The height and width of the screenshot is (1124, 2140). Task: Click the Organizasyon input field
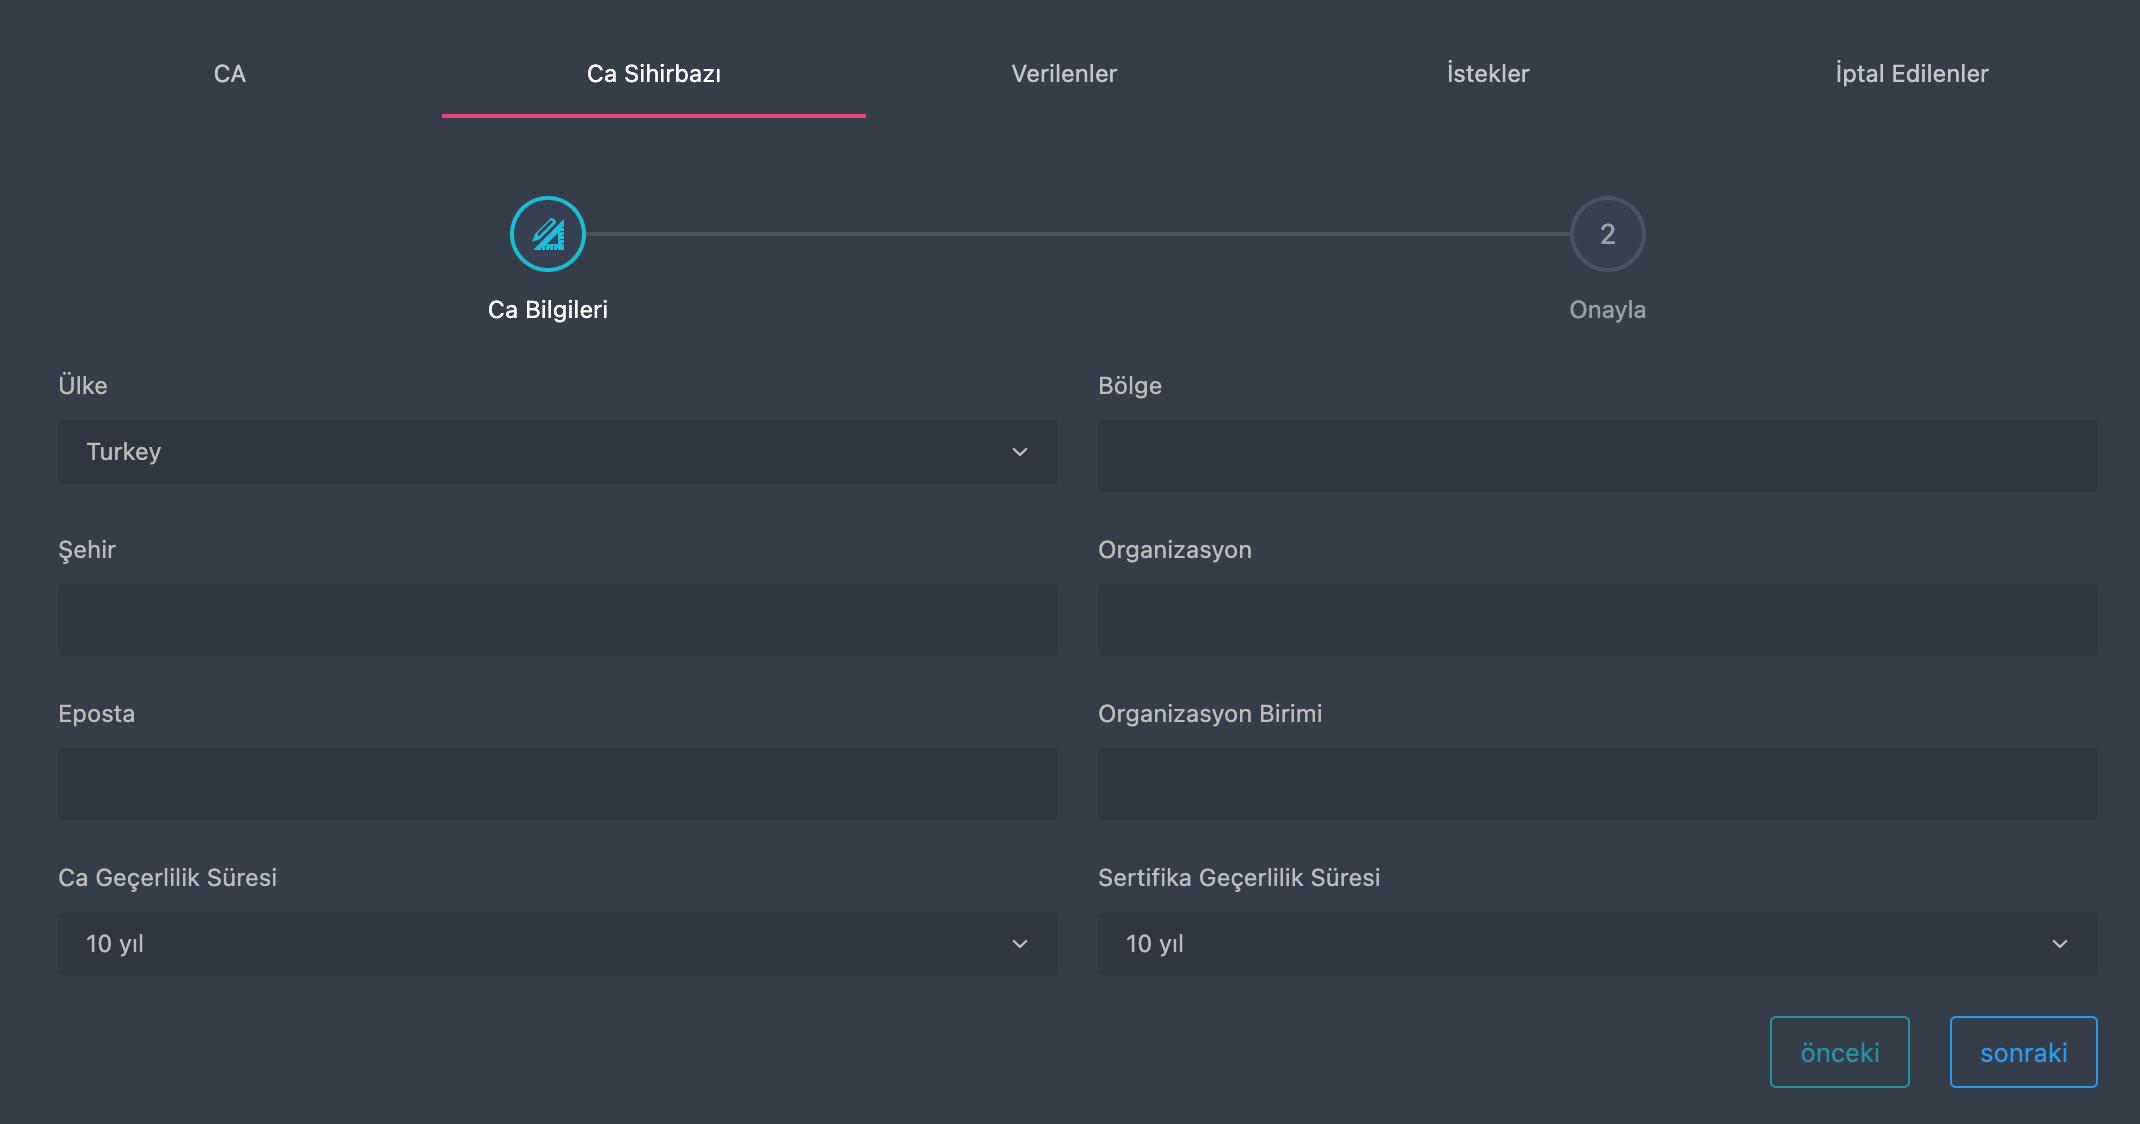point(1596,620)
